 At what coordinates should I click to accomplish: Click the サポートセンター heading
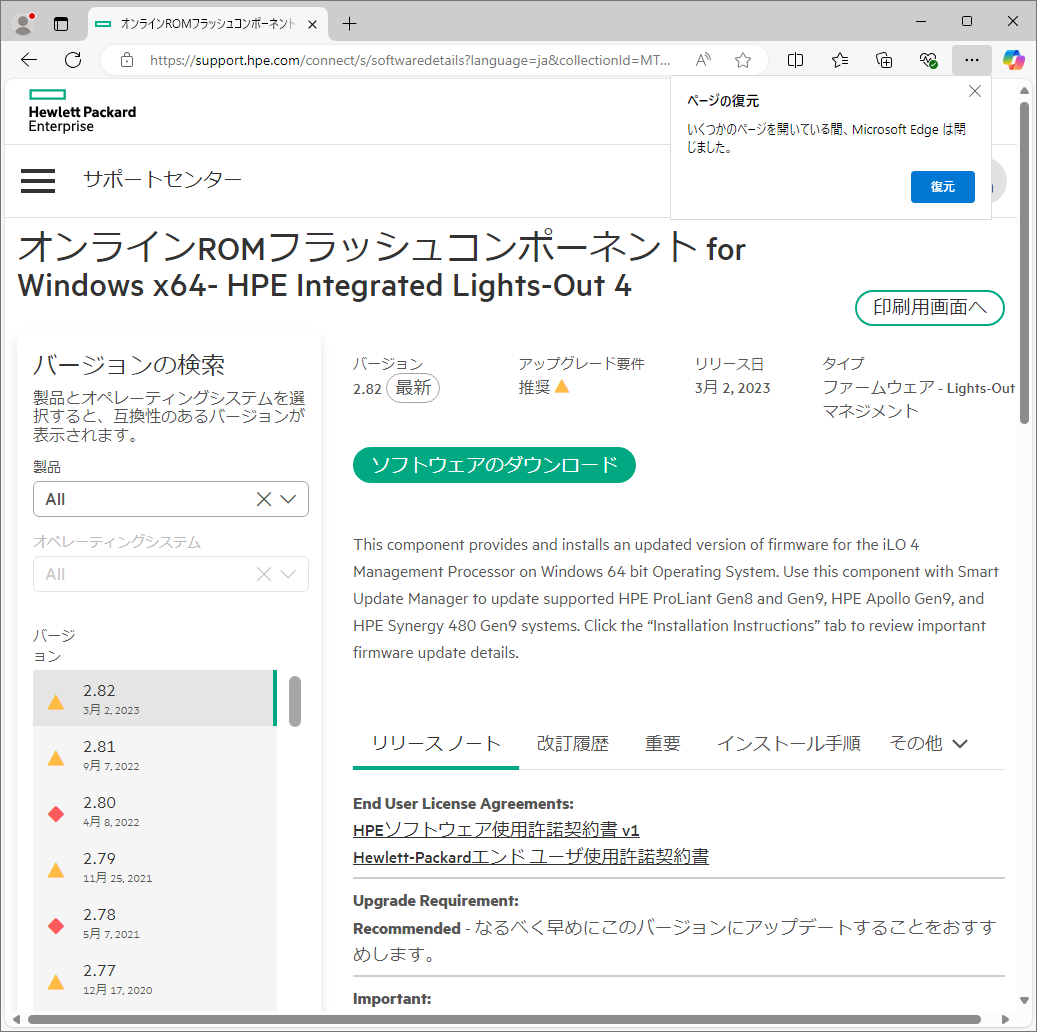162,179
